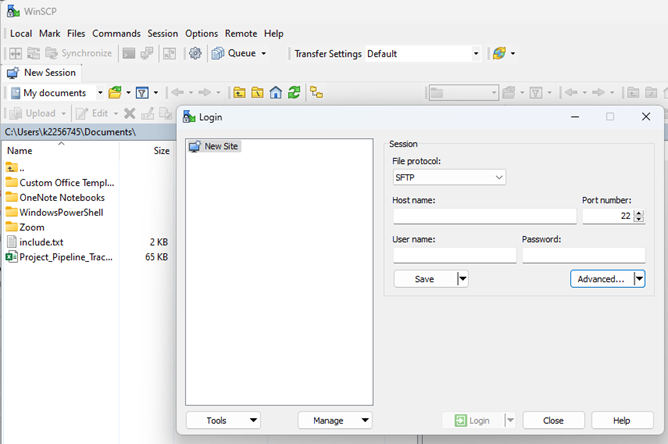Open the File protocol SFTP dropdown
This screenshot has width=668, height=444.
click(x=449, y=177)
